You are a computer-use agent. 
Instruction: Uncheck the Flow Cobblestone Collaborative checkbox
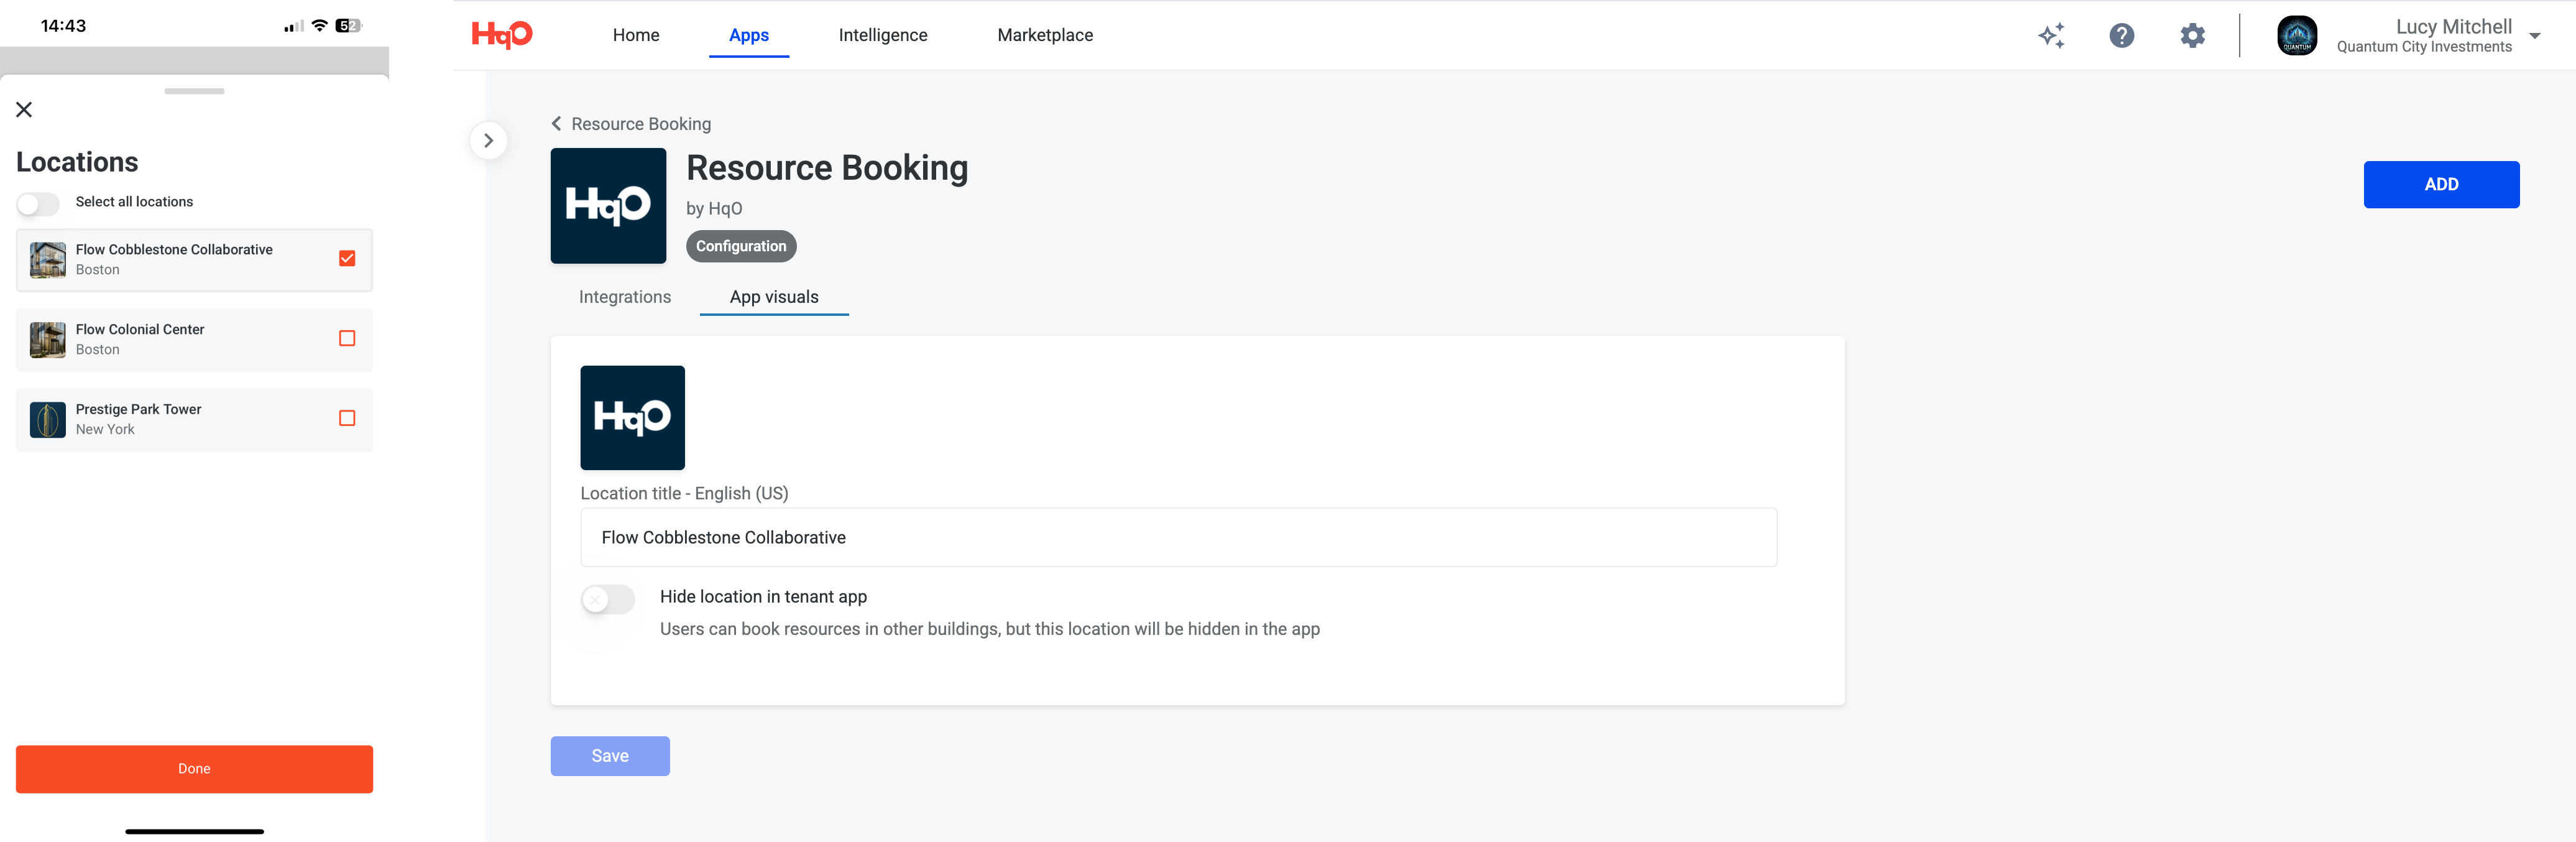click(347, 259)
